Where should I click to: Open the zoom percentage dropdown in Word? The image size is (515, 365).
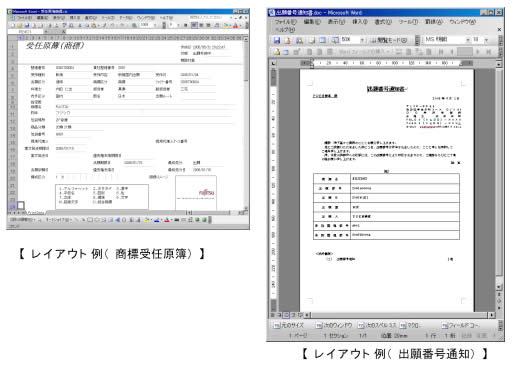pos(362,40)
